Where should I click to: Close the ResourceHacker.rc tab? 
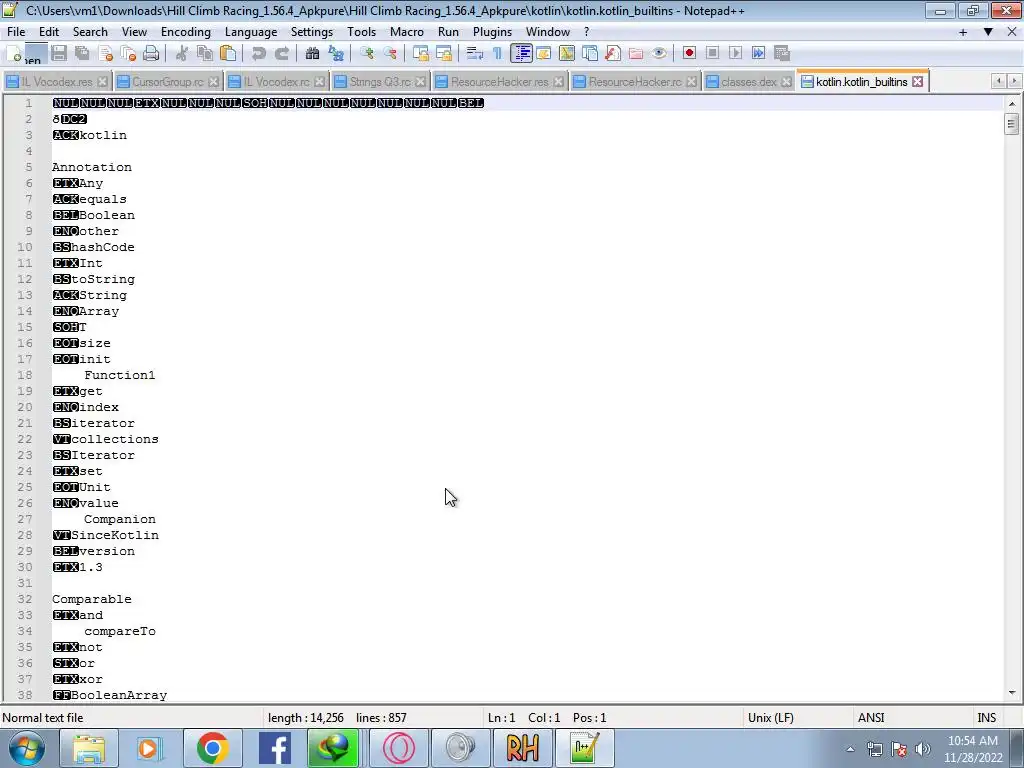[692, 82]
